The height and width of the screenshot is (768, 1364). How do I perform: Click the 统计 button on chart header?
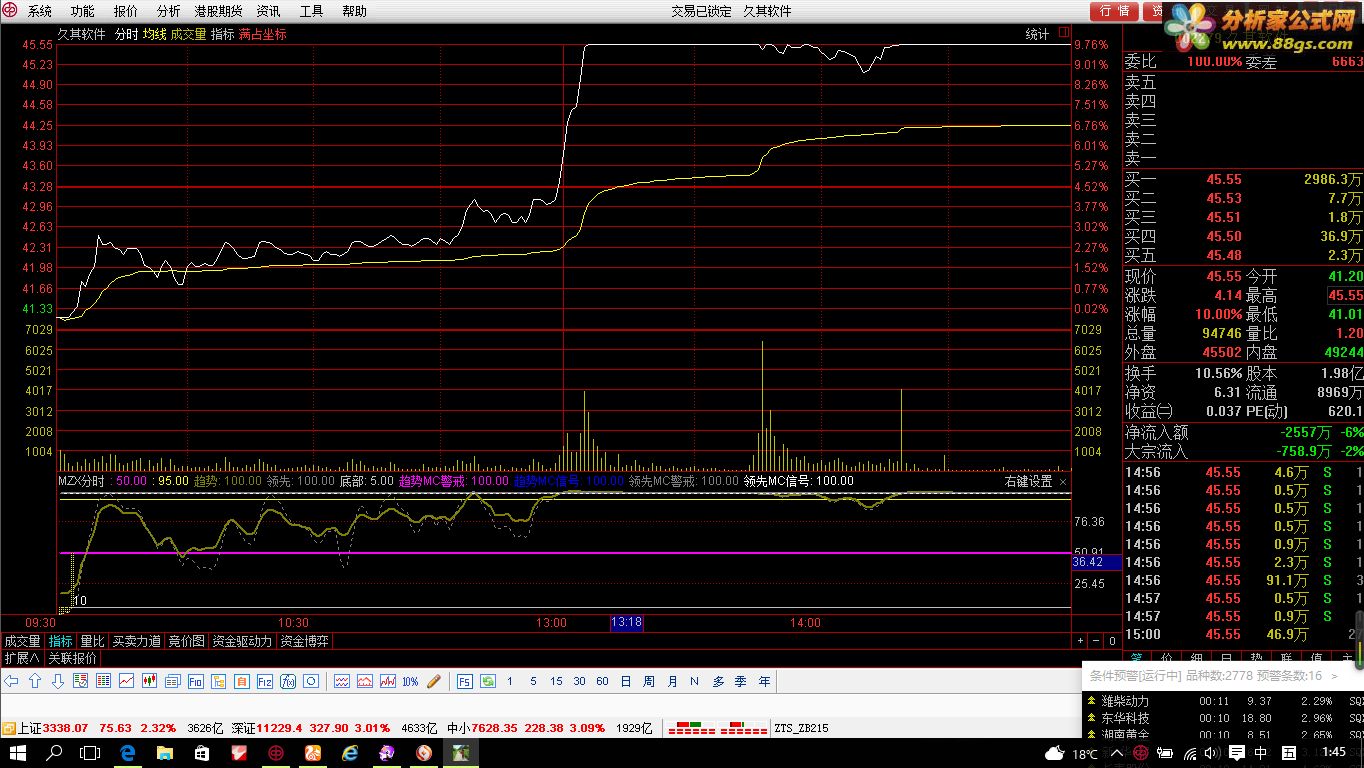coord(1038,34)
